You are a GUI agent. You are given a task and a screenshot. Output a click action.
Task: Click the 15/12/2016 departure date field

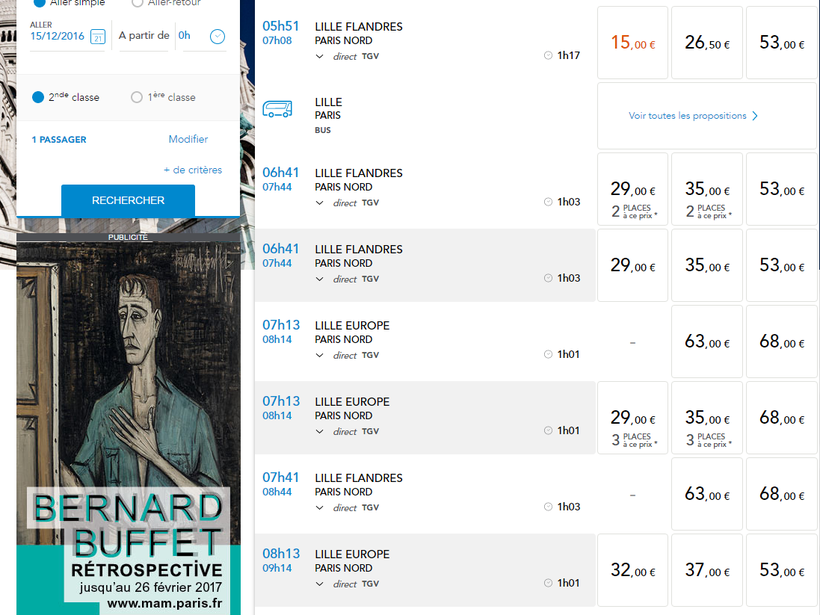58,35
